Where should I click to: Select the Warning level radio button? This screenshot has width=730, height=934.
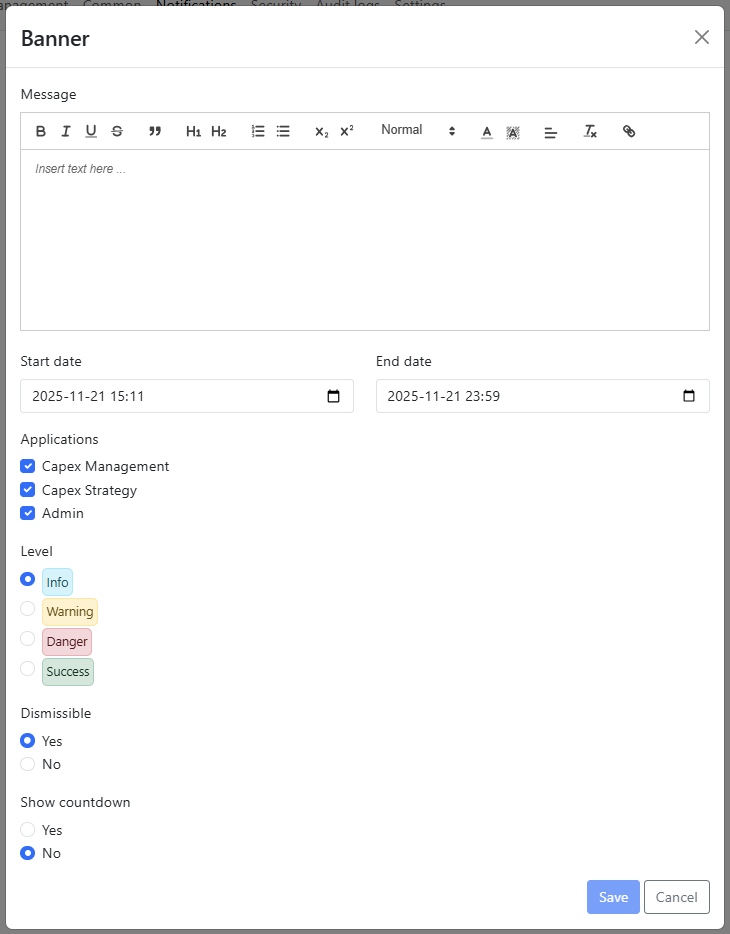coord(28,608)
